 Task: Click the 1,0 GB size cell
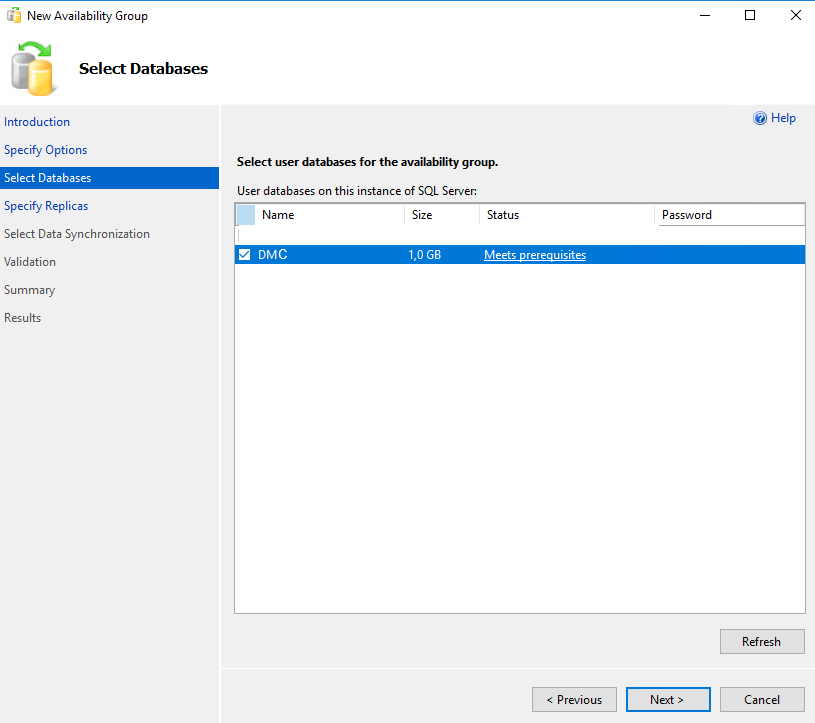(425, 255)
